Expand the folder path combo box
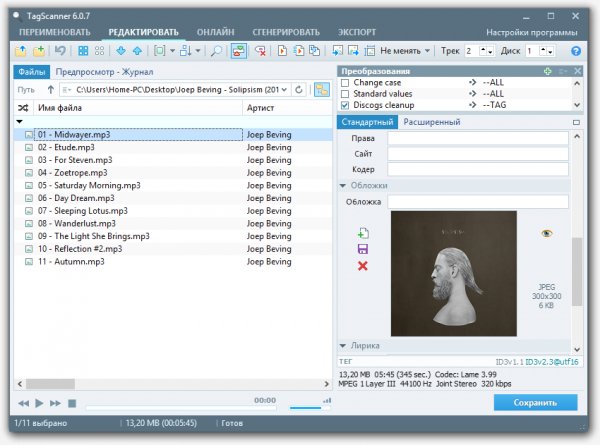 [284, 90]
